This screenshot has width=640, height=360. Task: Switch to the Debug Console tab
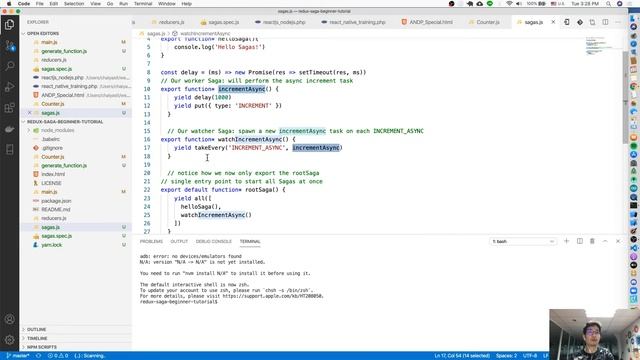click(213, 242)
